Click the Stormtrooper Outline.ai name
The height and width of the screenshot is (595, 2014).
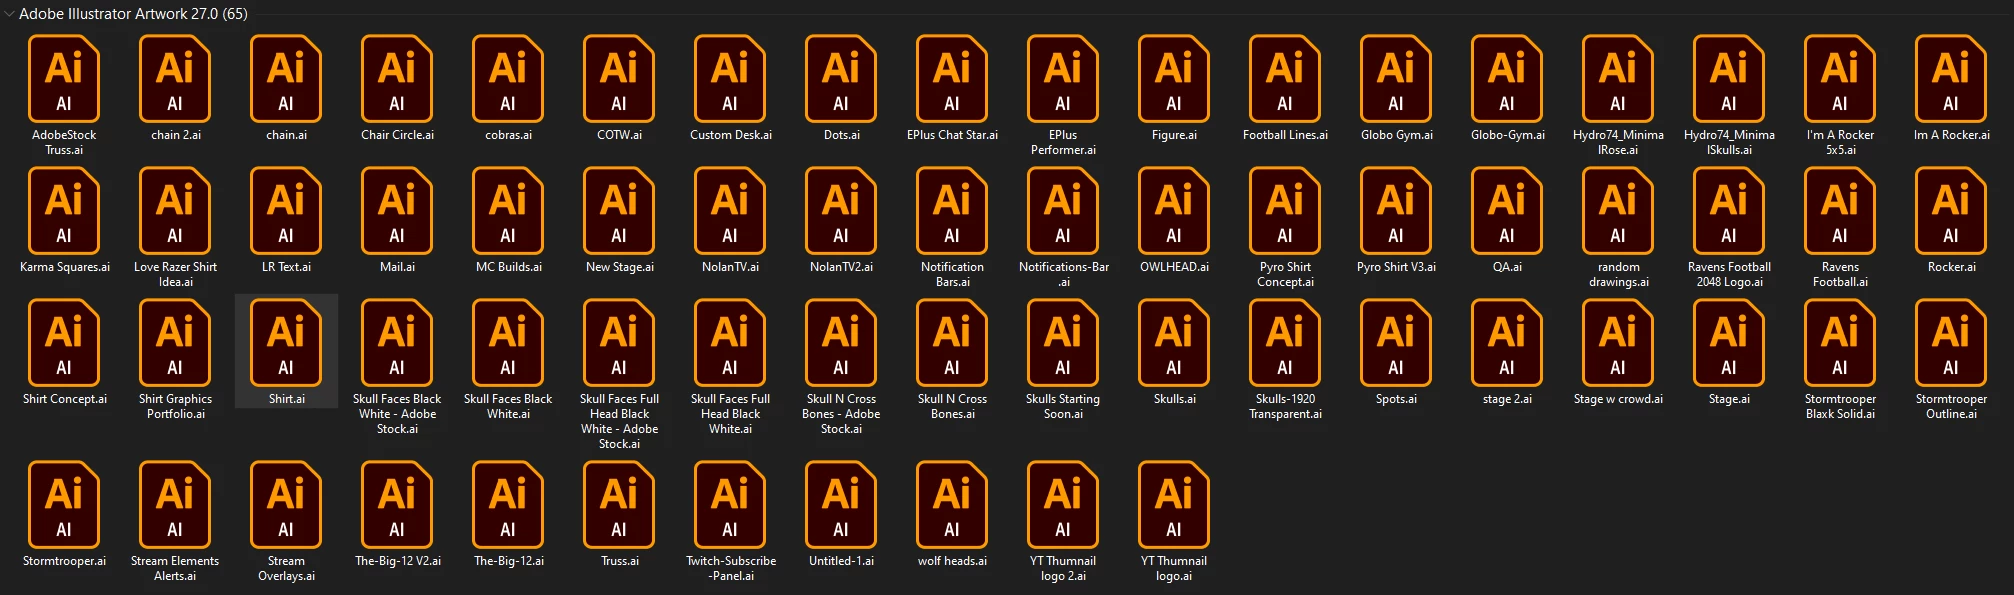(x=1951, y=406)
